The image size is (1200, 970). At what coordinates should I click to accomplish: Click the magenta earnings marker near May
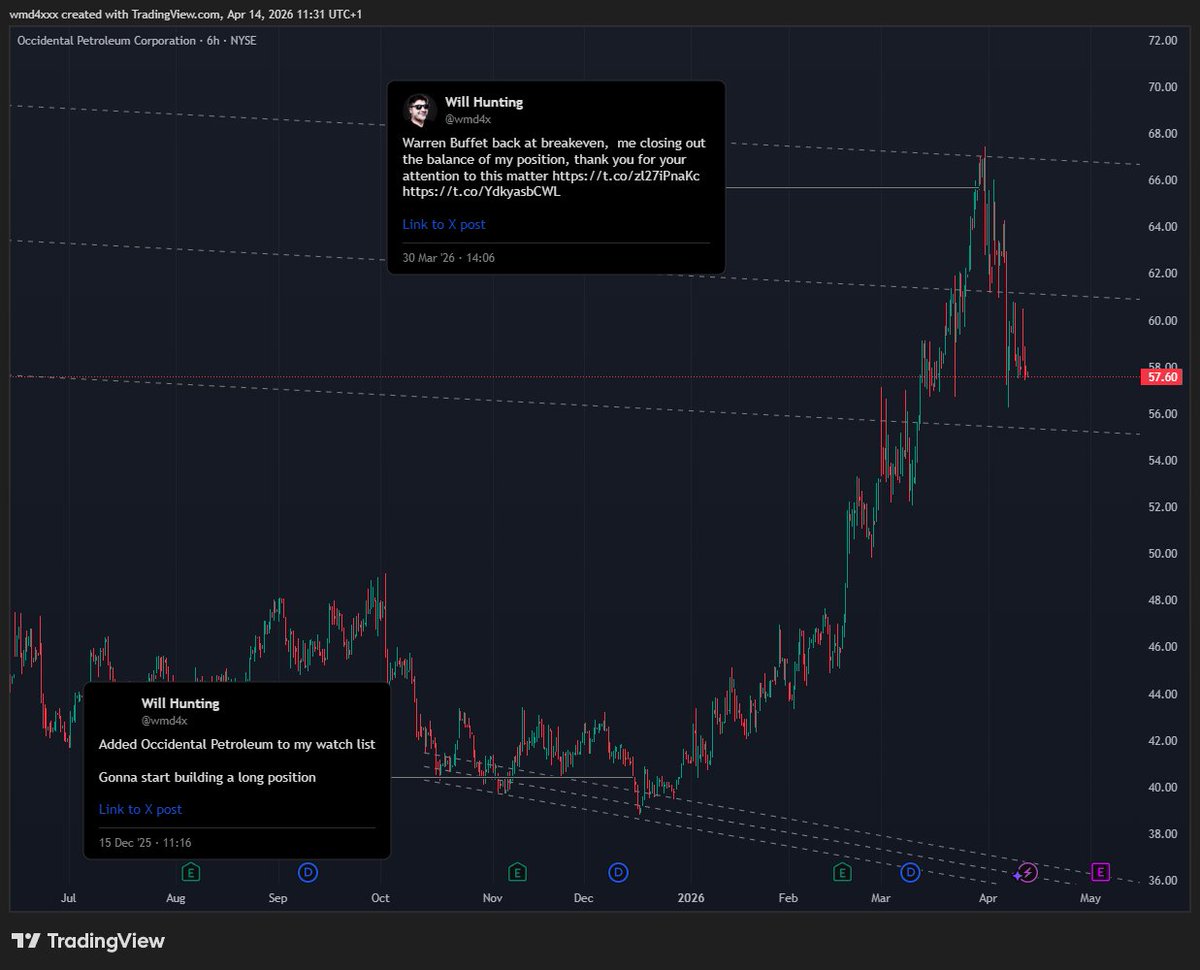coord(1100,872)
